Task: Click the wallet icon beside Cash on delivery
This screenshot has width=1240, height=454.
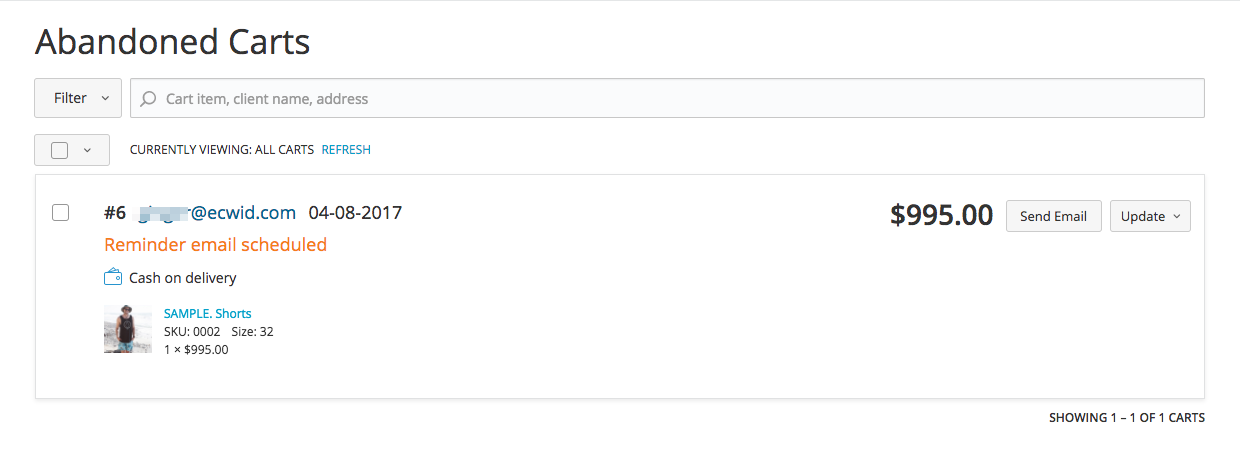Action: [x=113, y=277]
